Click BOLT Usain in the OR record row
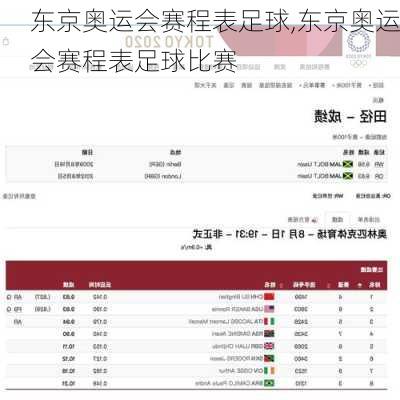Viewport: 400px width, 400px height. pos(313,176)
